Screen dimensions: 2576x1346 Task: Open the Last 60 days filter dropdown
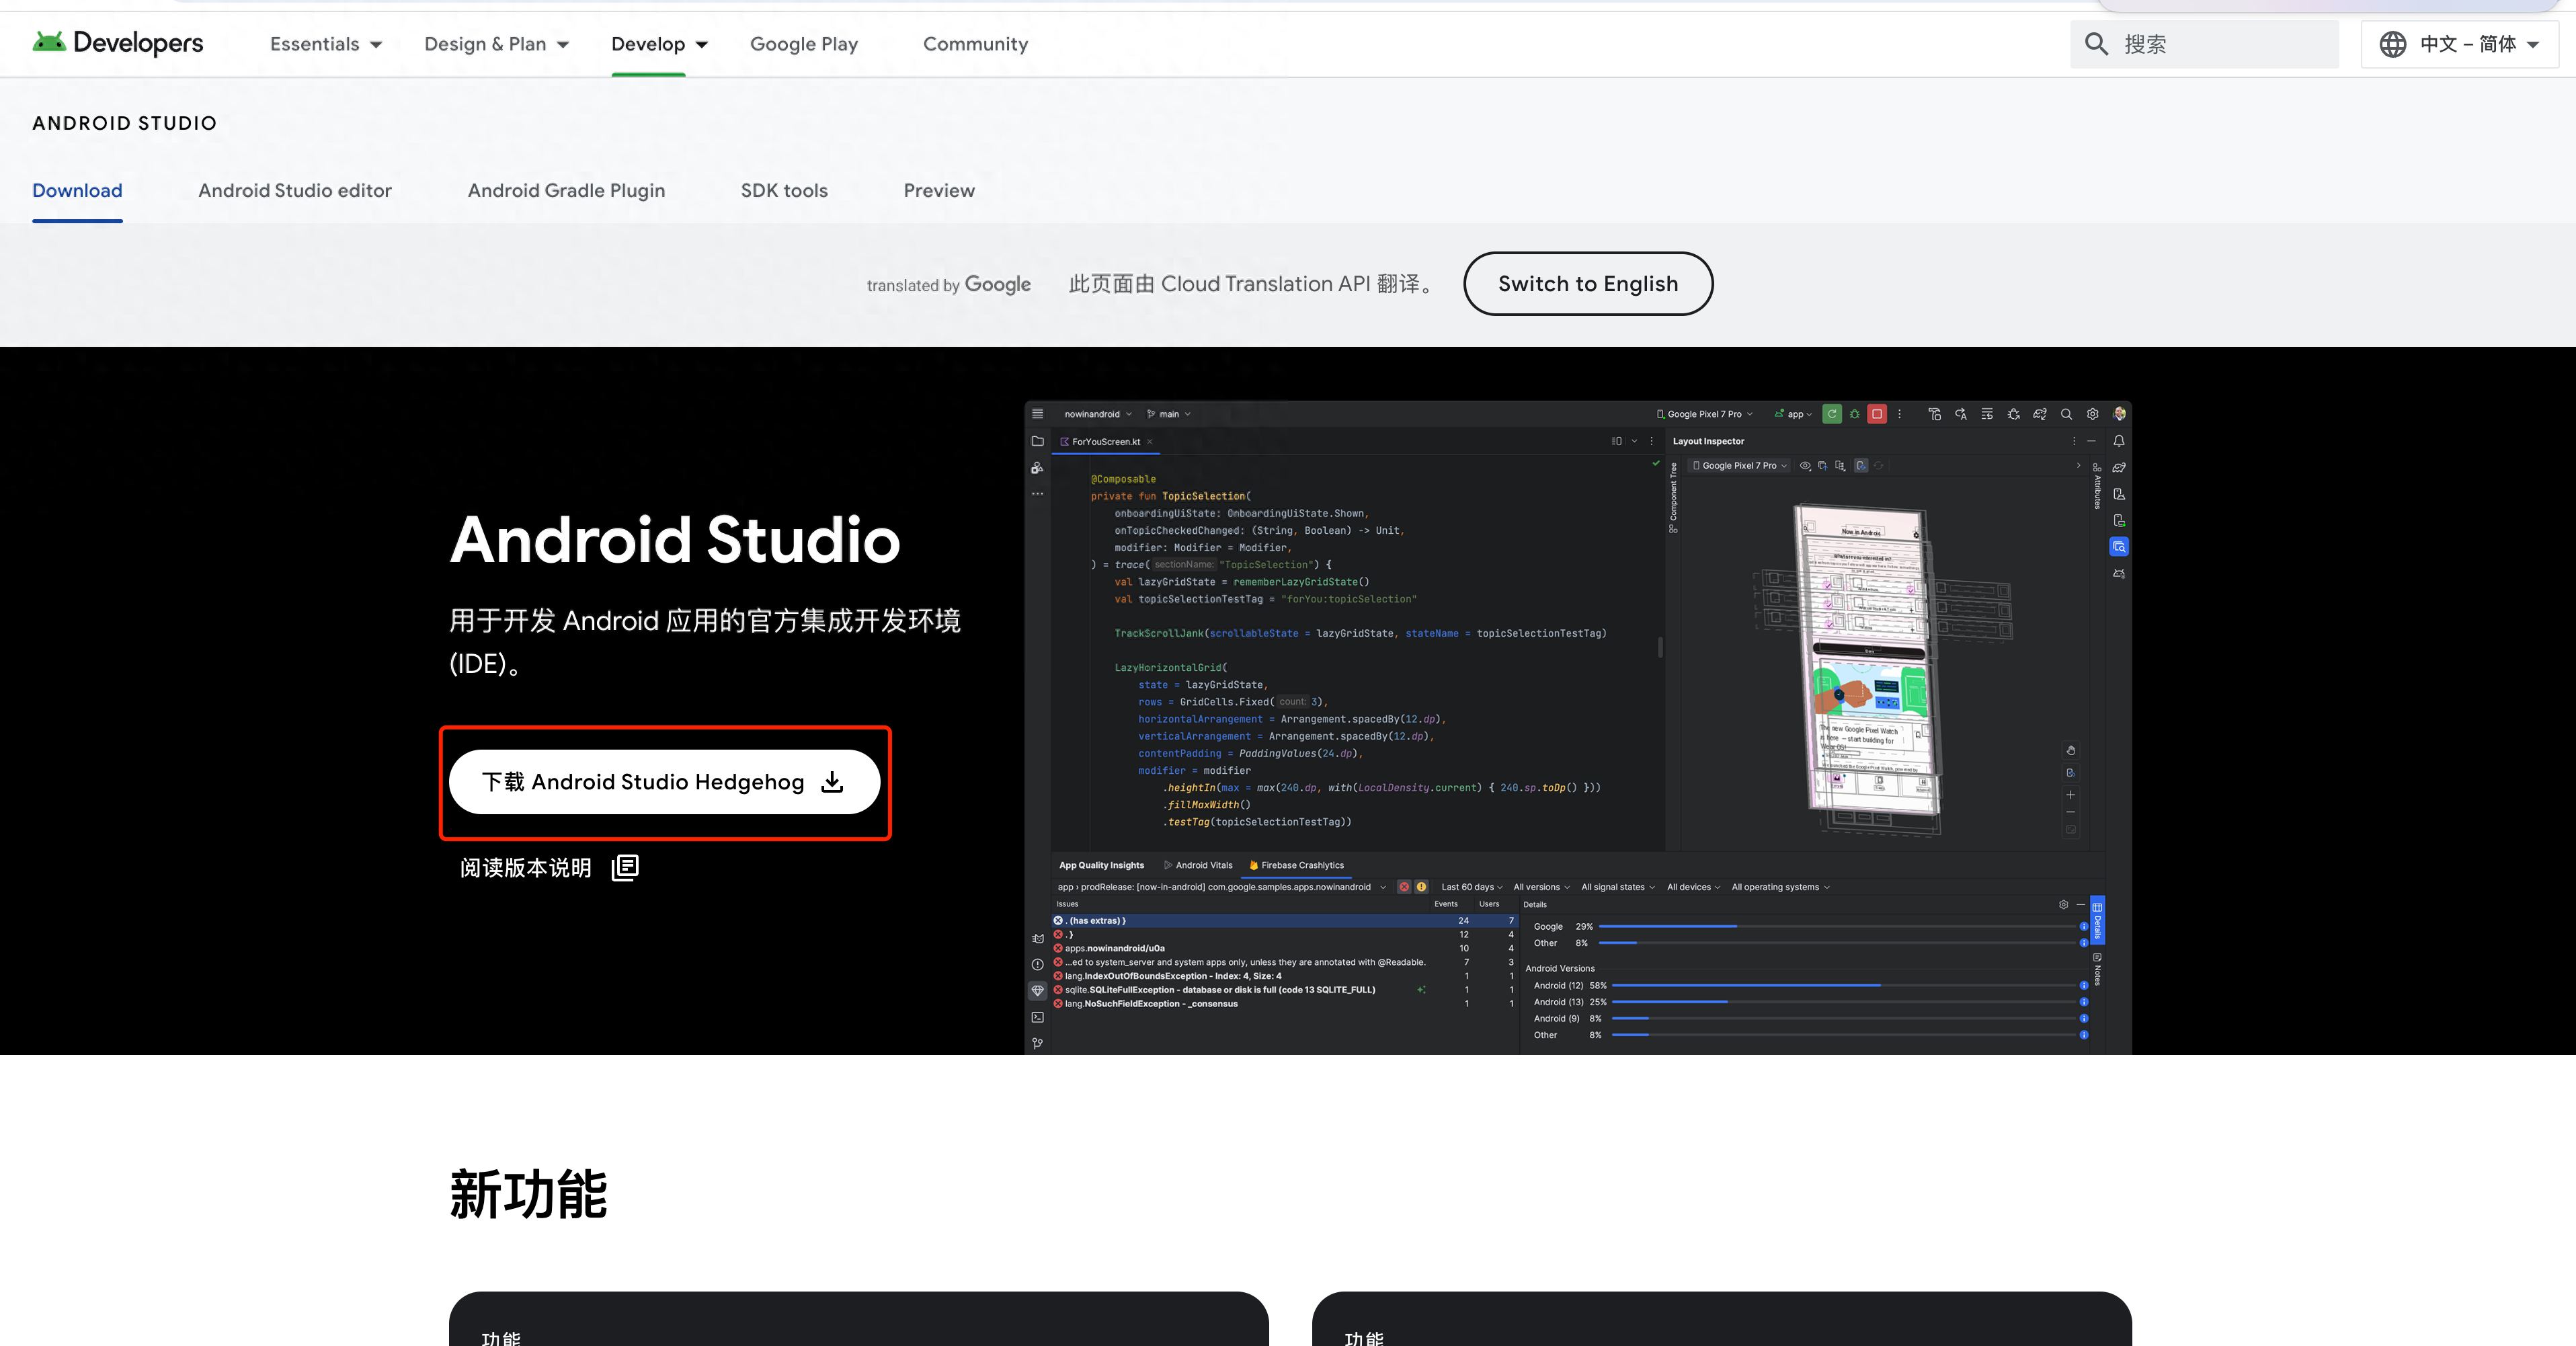(1471, 887)
